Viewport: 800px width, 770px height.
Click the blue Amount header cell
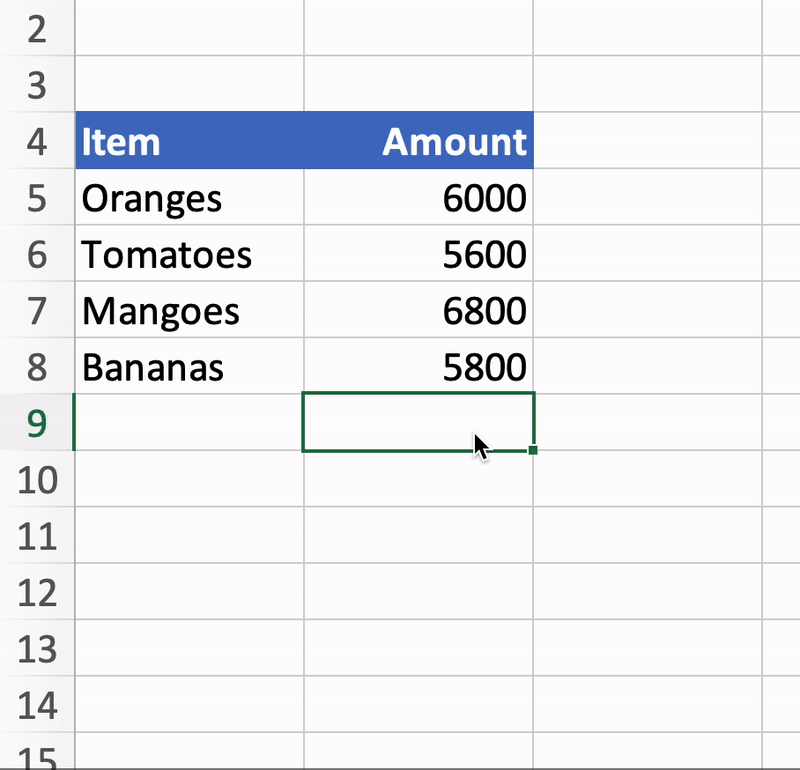420,141
